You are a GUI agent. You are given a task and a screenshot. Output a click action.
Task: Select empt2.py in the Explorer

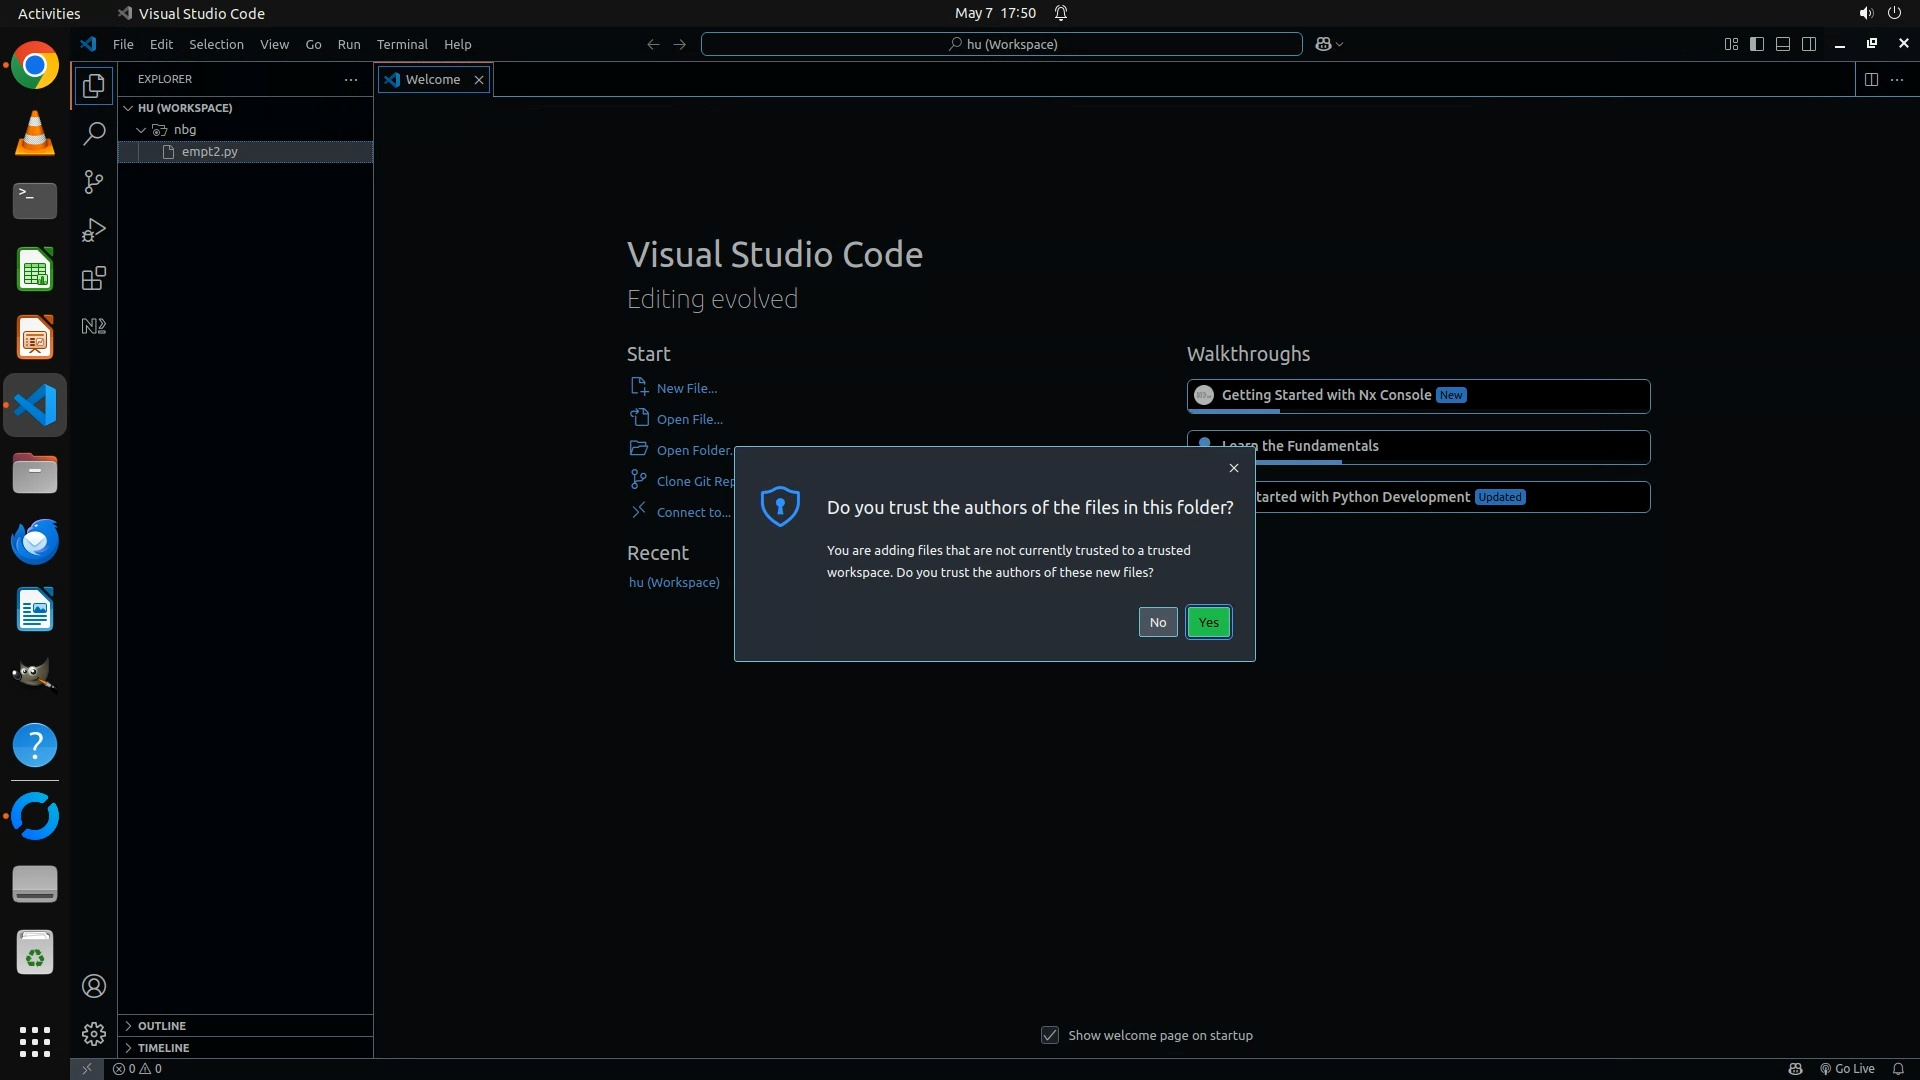pyautogui.click(x=209, y=151)
